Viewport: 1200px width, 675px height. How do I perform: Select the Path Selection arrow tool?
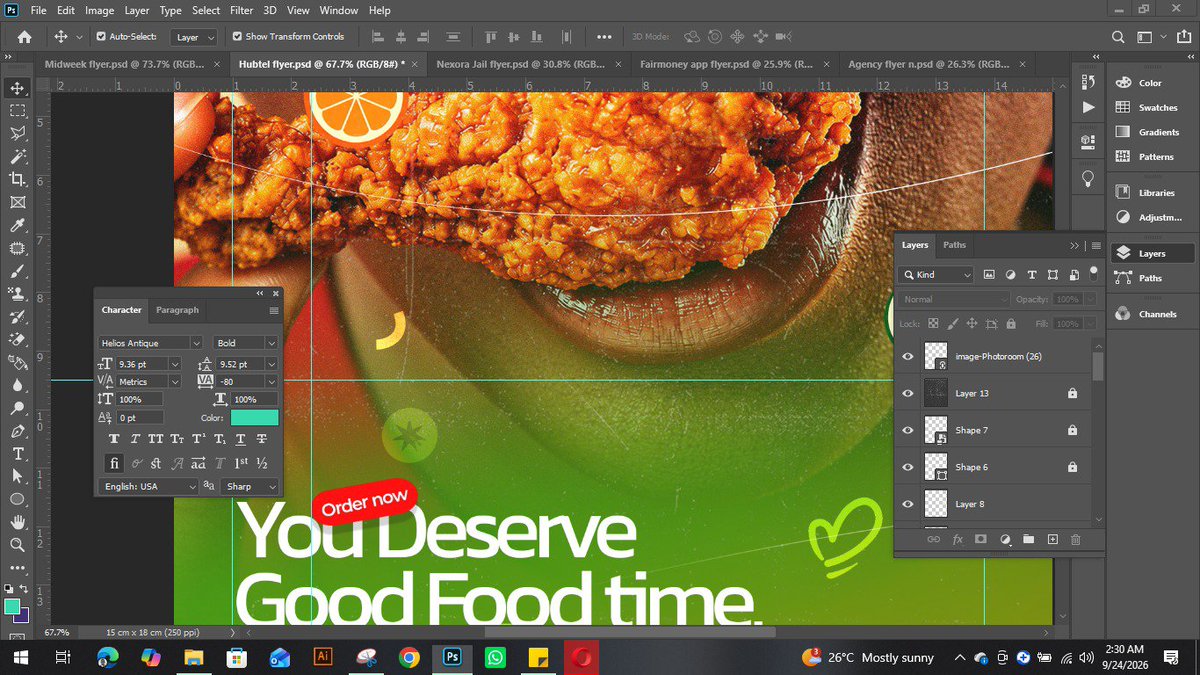tap(17, 476)
